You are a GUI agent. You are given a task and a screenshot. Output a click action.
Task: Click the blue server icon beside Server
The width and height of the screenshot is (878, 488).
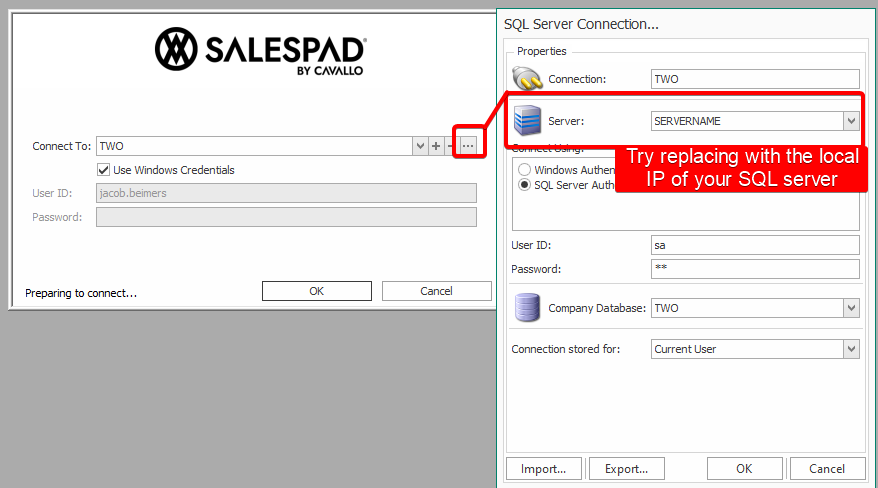(x=527, y=120)
